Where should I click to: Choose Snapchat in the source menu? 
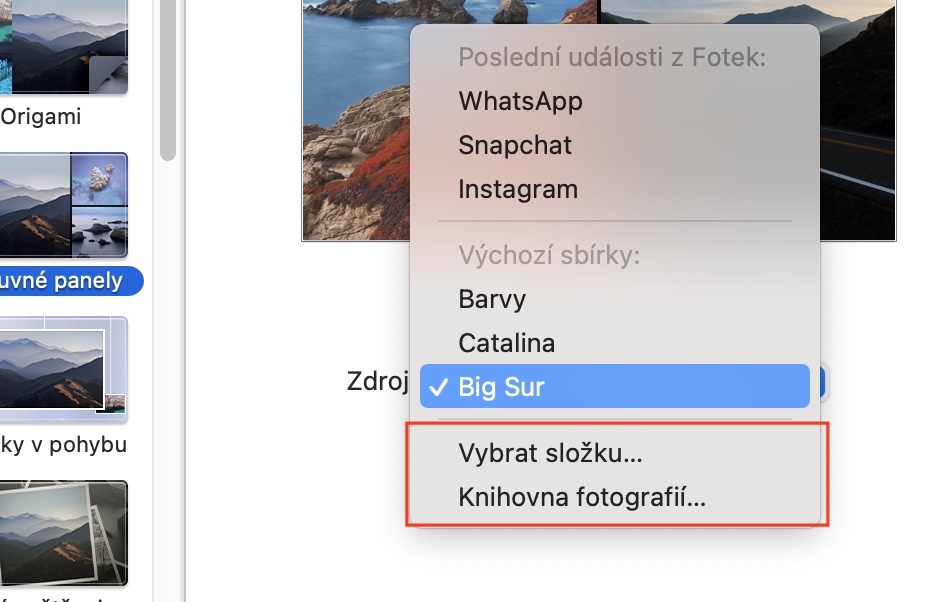[614, 145]
